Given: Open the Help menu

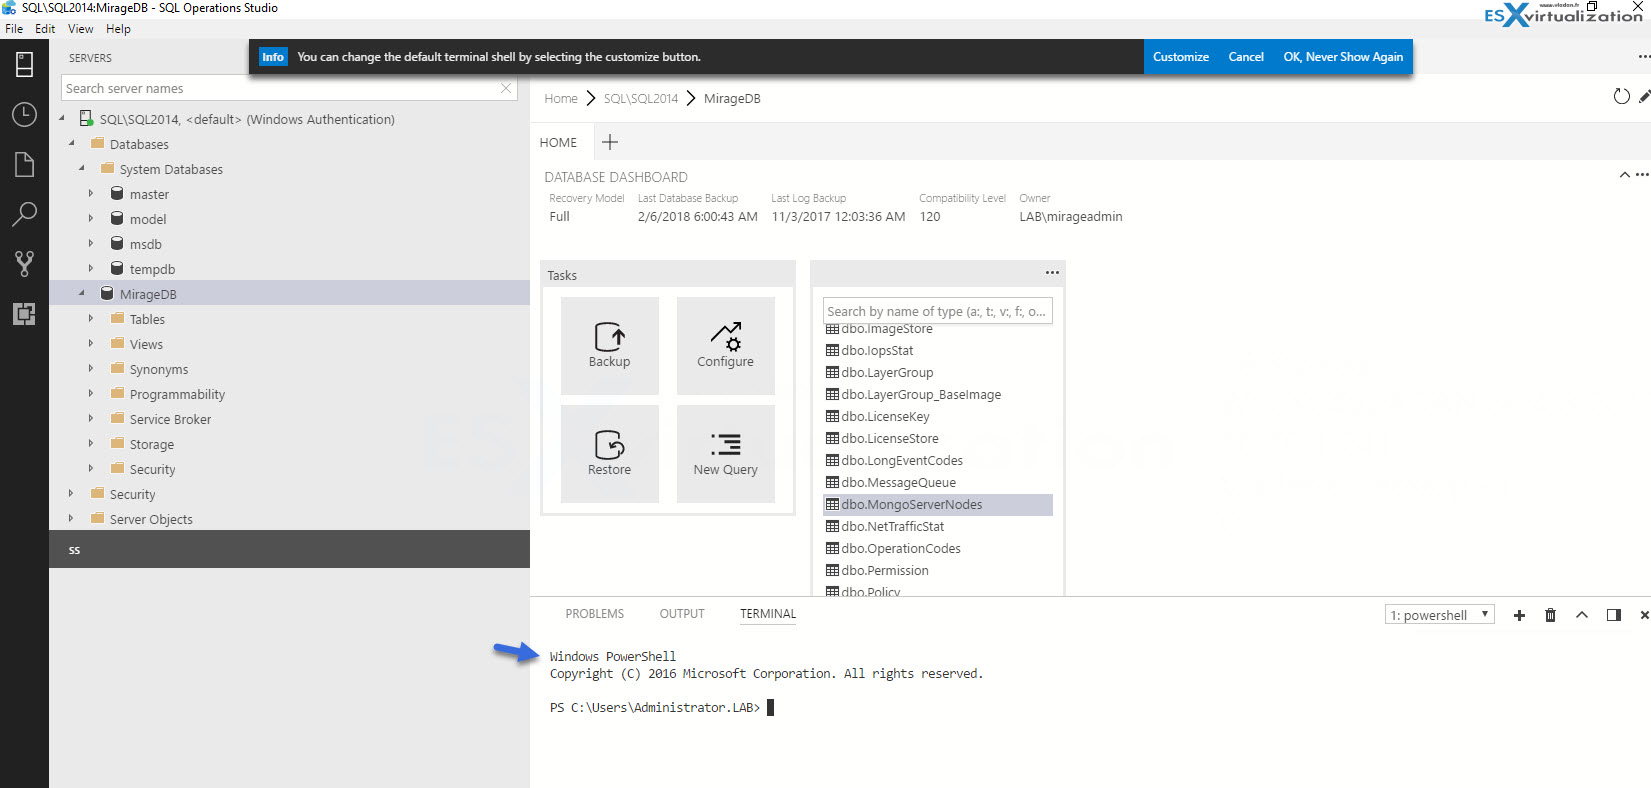Looking at the screenshot, I should [118, 29].
